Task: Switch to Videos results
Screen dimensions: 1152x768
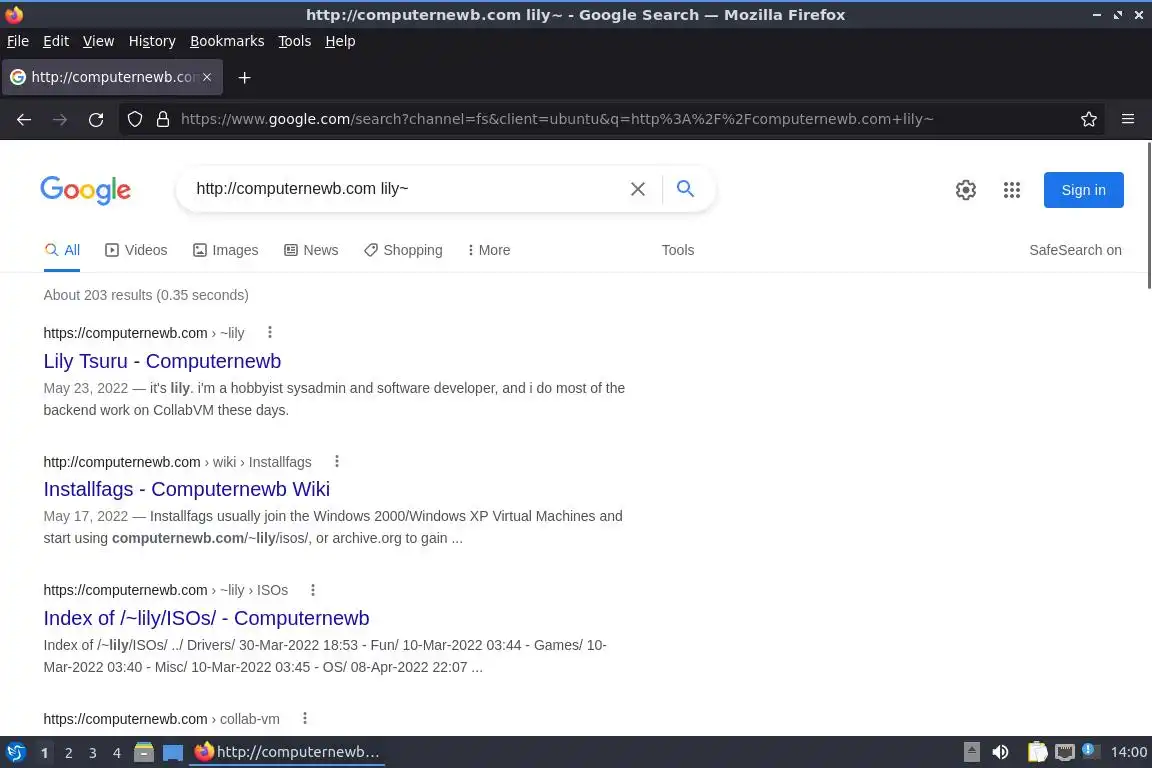Action: 136,250
